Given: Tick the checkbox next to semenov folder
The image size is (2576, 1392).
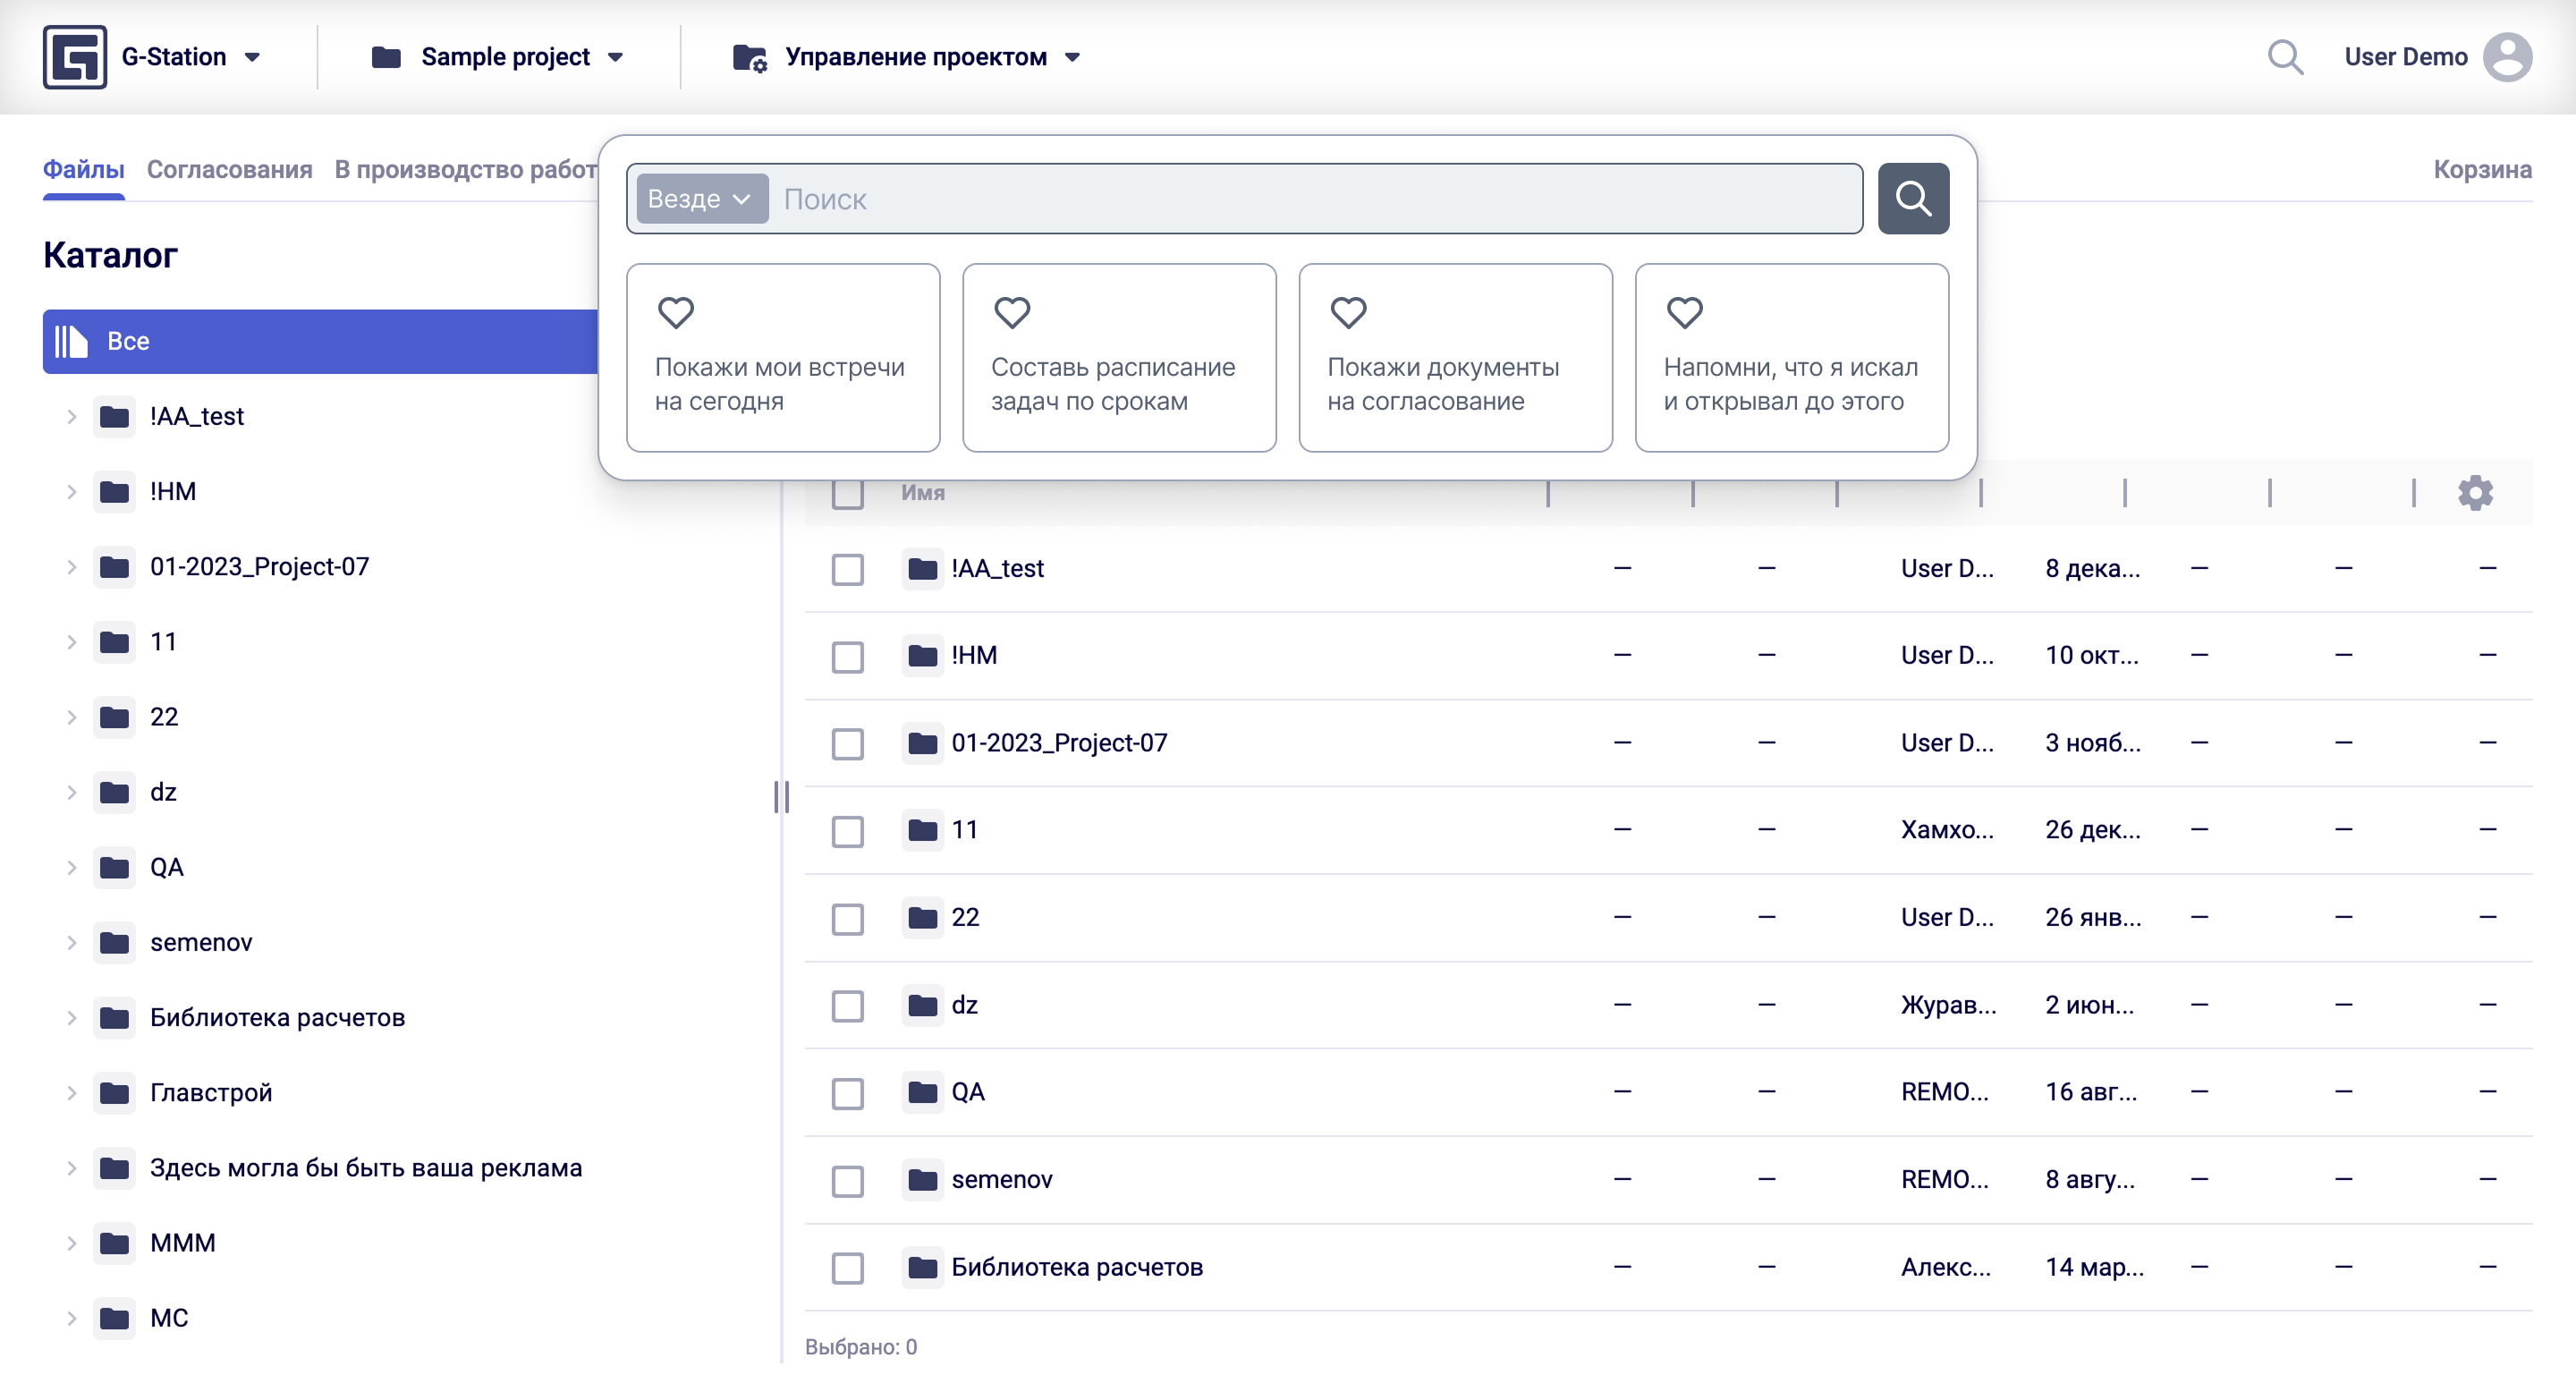Looking at the screenshot, I should pos(847,1180).
